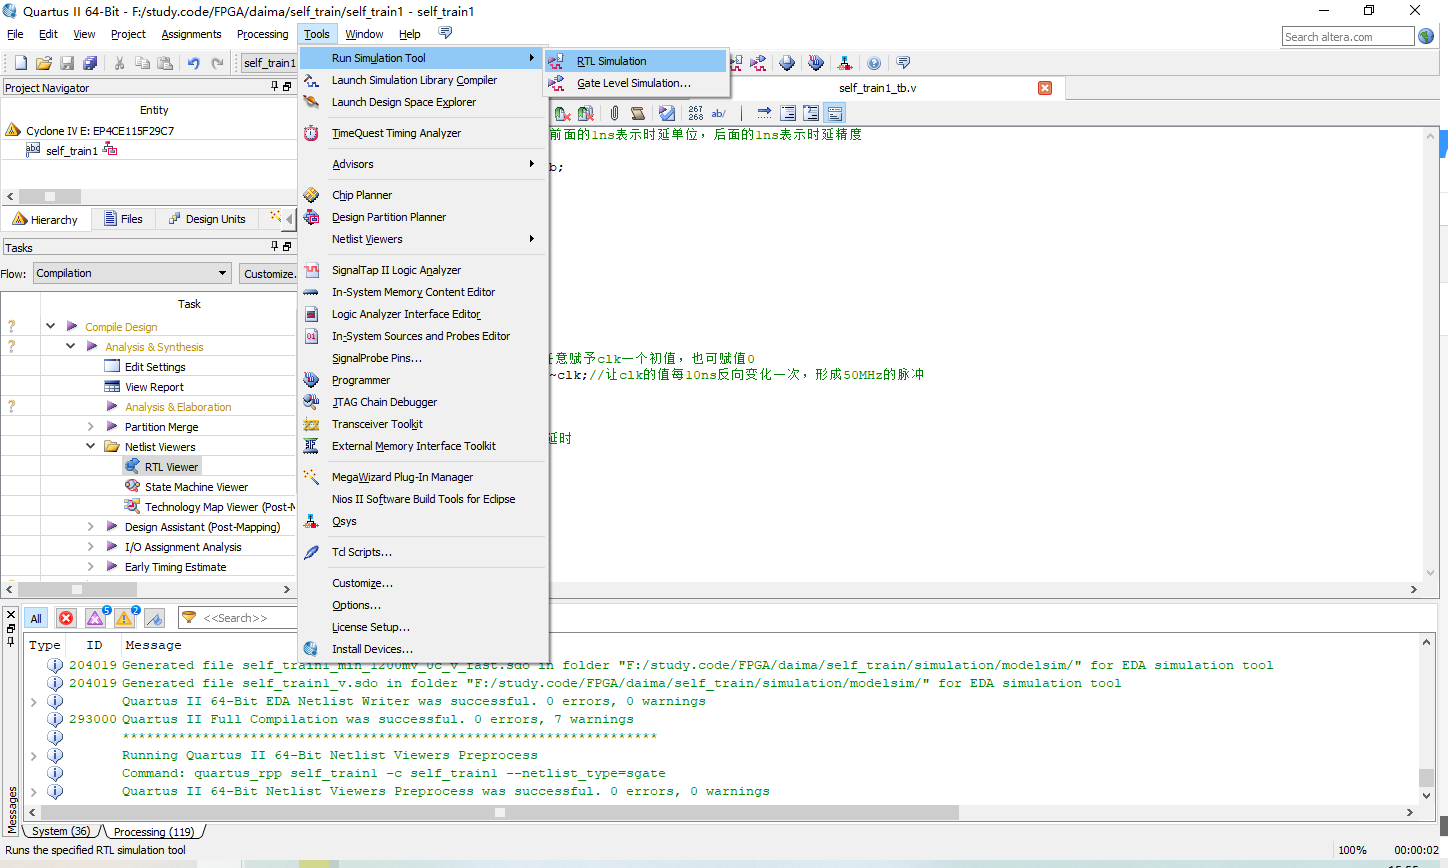The height and width of the screenshot is (868, 1448).
Task: Switch to the Processing (119) messages tab
Action: pos(154,832)
